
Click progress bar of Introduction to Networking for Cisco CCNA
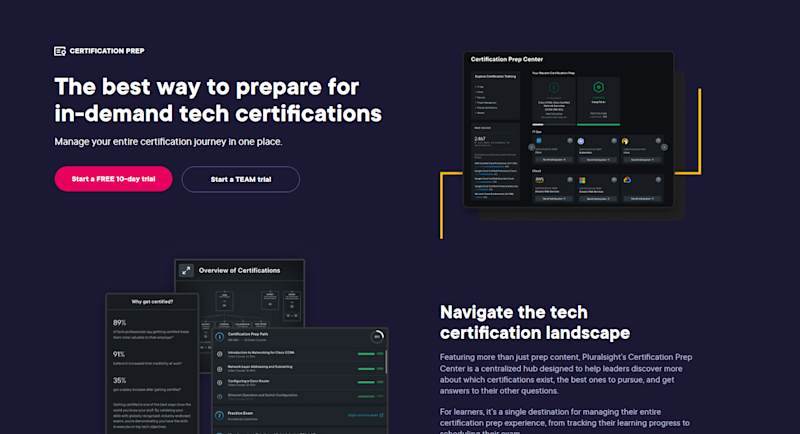(x=366, y=354)
